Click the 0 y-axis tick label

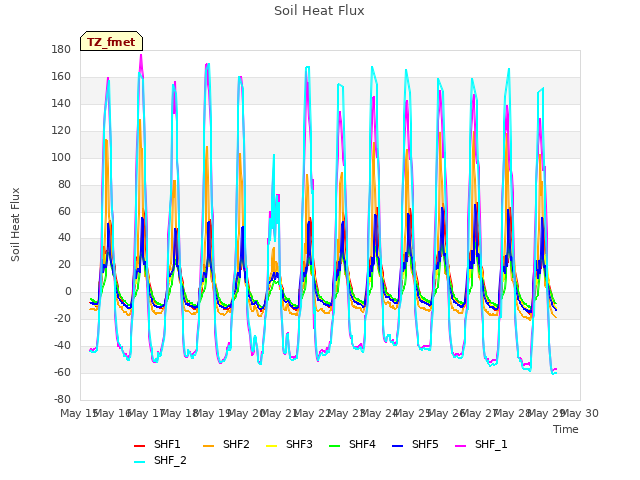68,291
